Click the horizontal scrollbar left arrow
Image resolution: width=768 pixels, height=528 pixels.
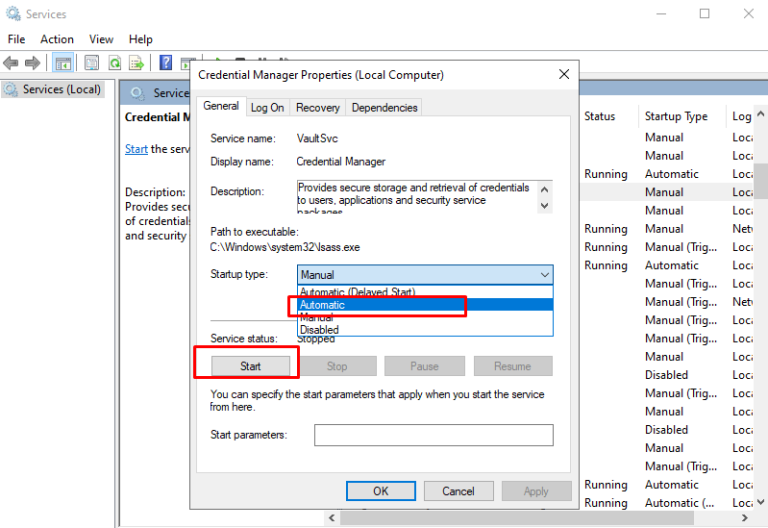332,518
